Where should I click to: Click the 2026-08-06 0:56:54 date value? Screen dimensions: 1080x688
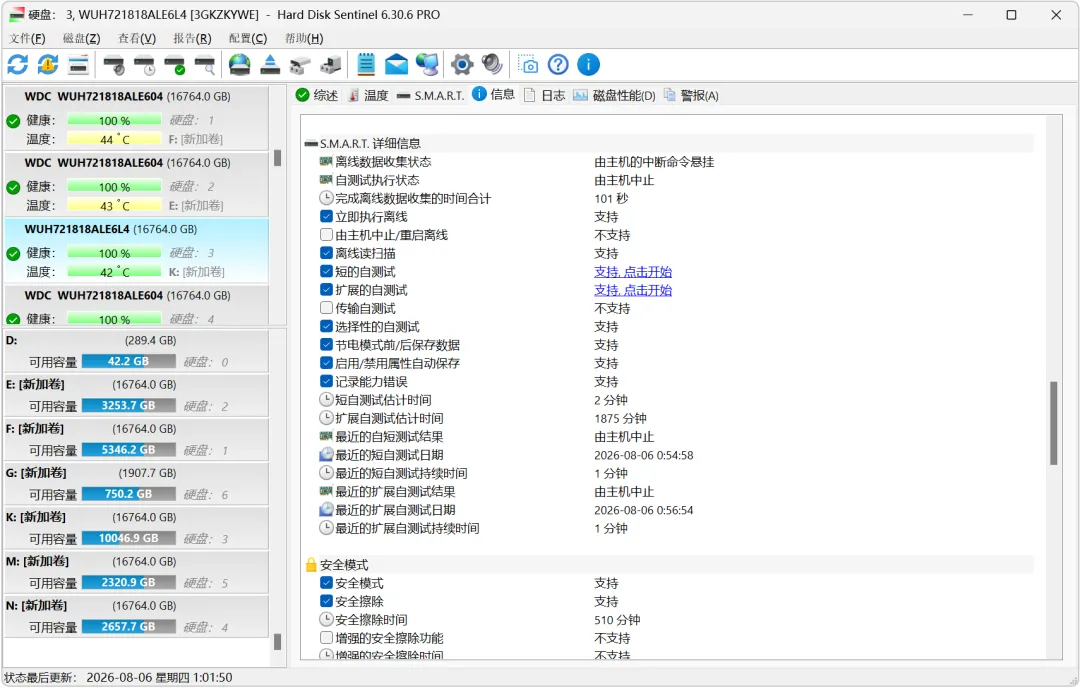click(x=643, y=510)
